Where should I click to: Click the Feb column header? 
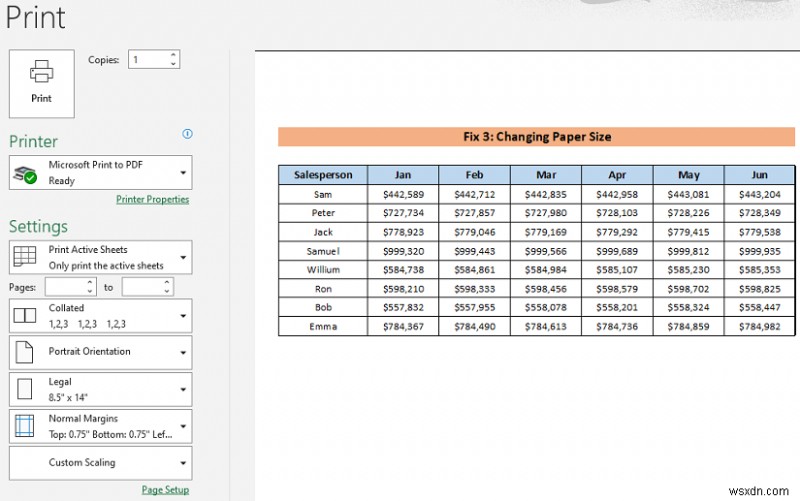pos(474,175)
